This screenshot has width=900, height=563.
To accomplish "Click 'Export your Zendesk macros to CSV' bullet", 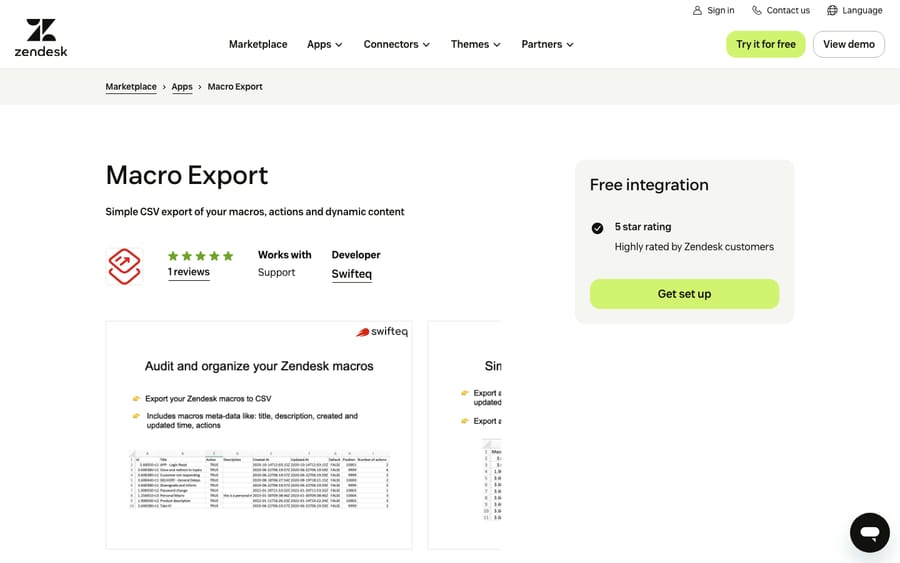I will (208, 398).
